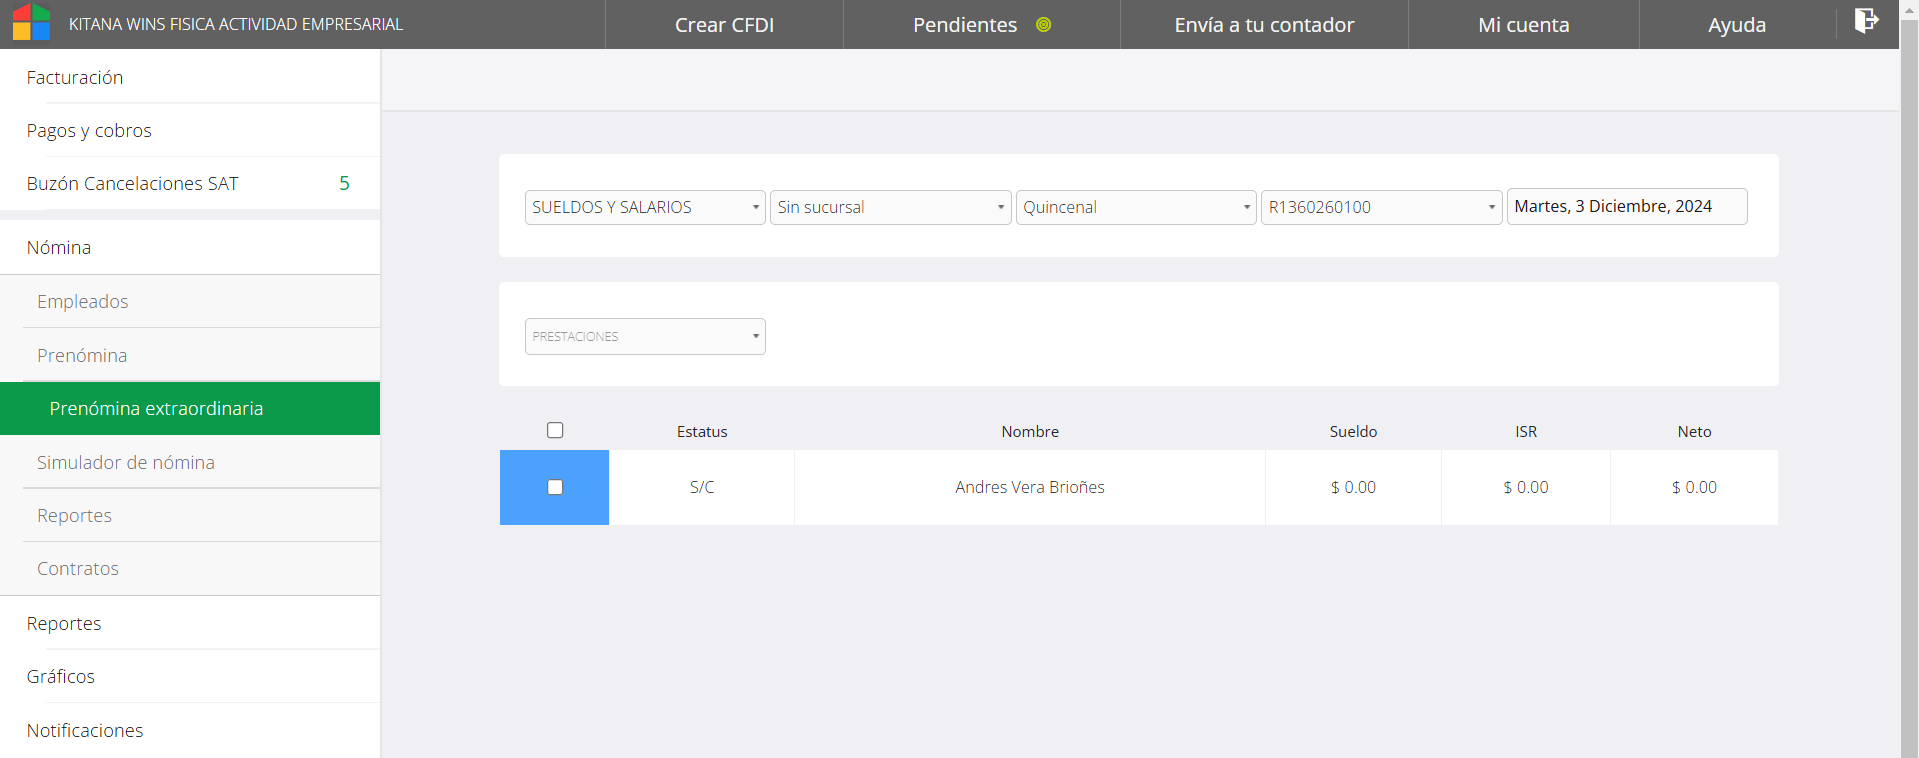Click the Buzón Cancelaciones count badge 5

(x=344, y=183)
